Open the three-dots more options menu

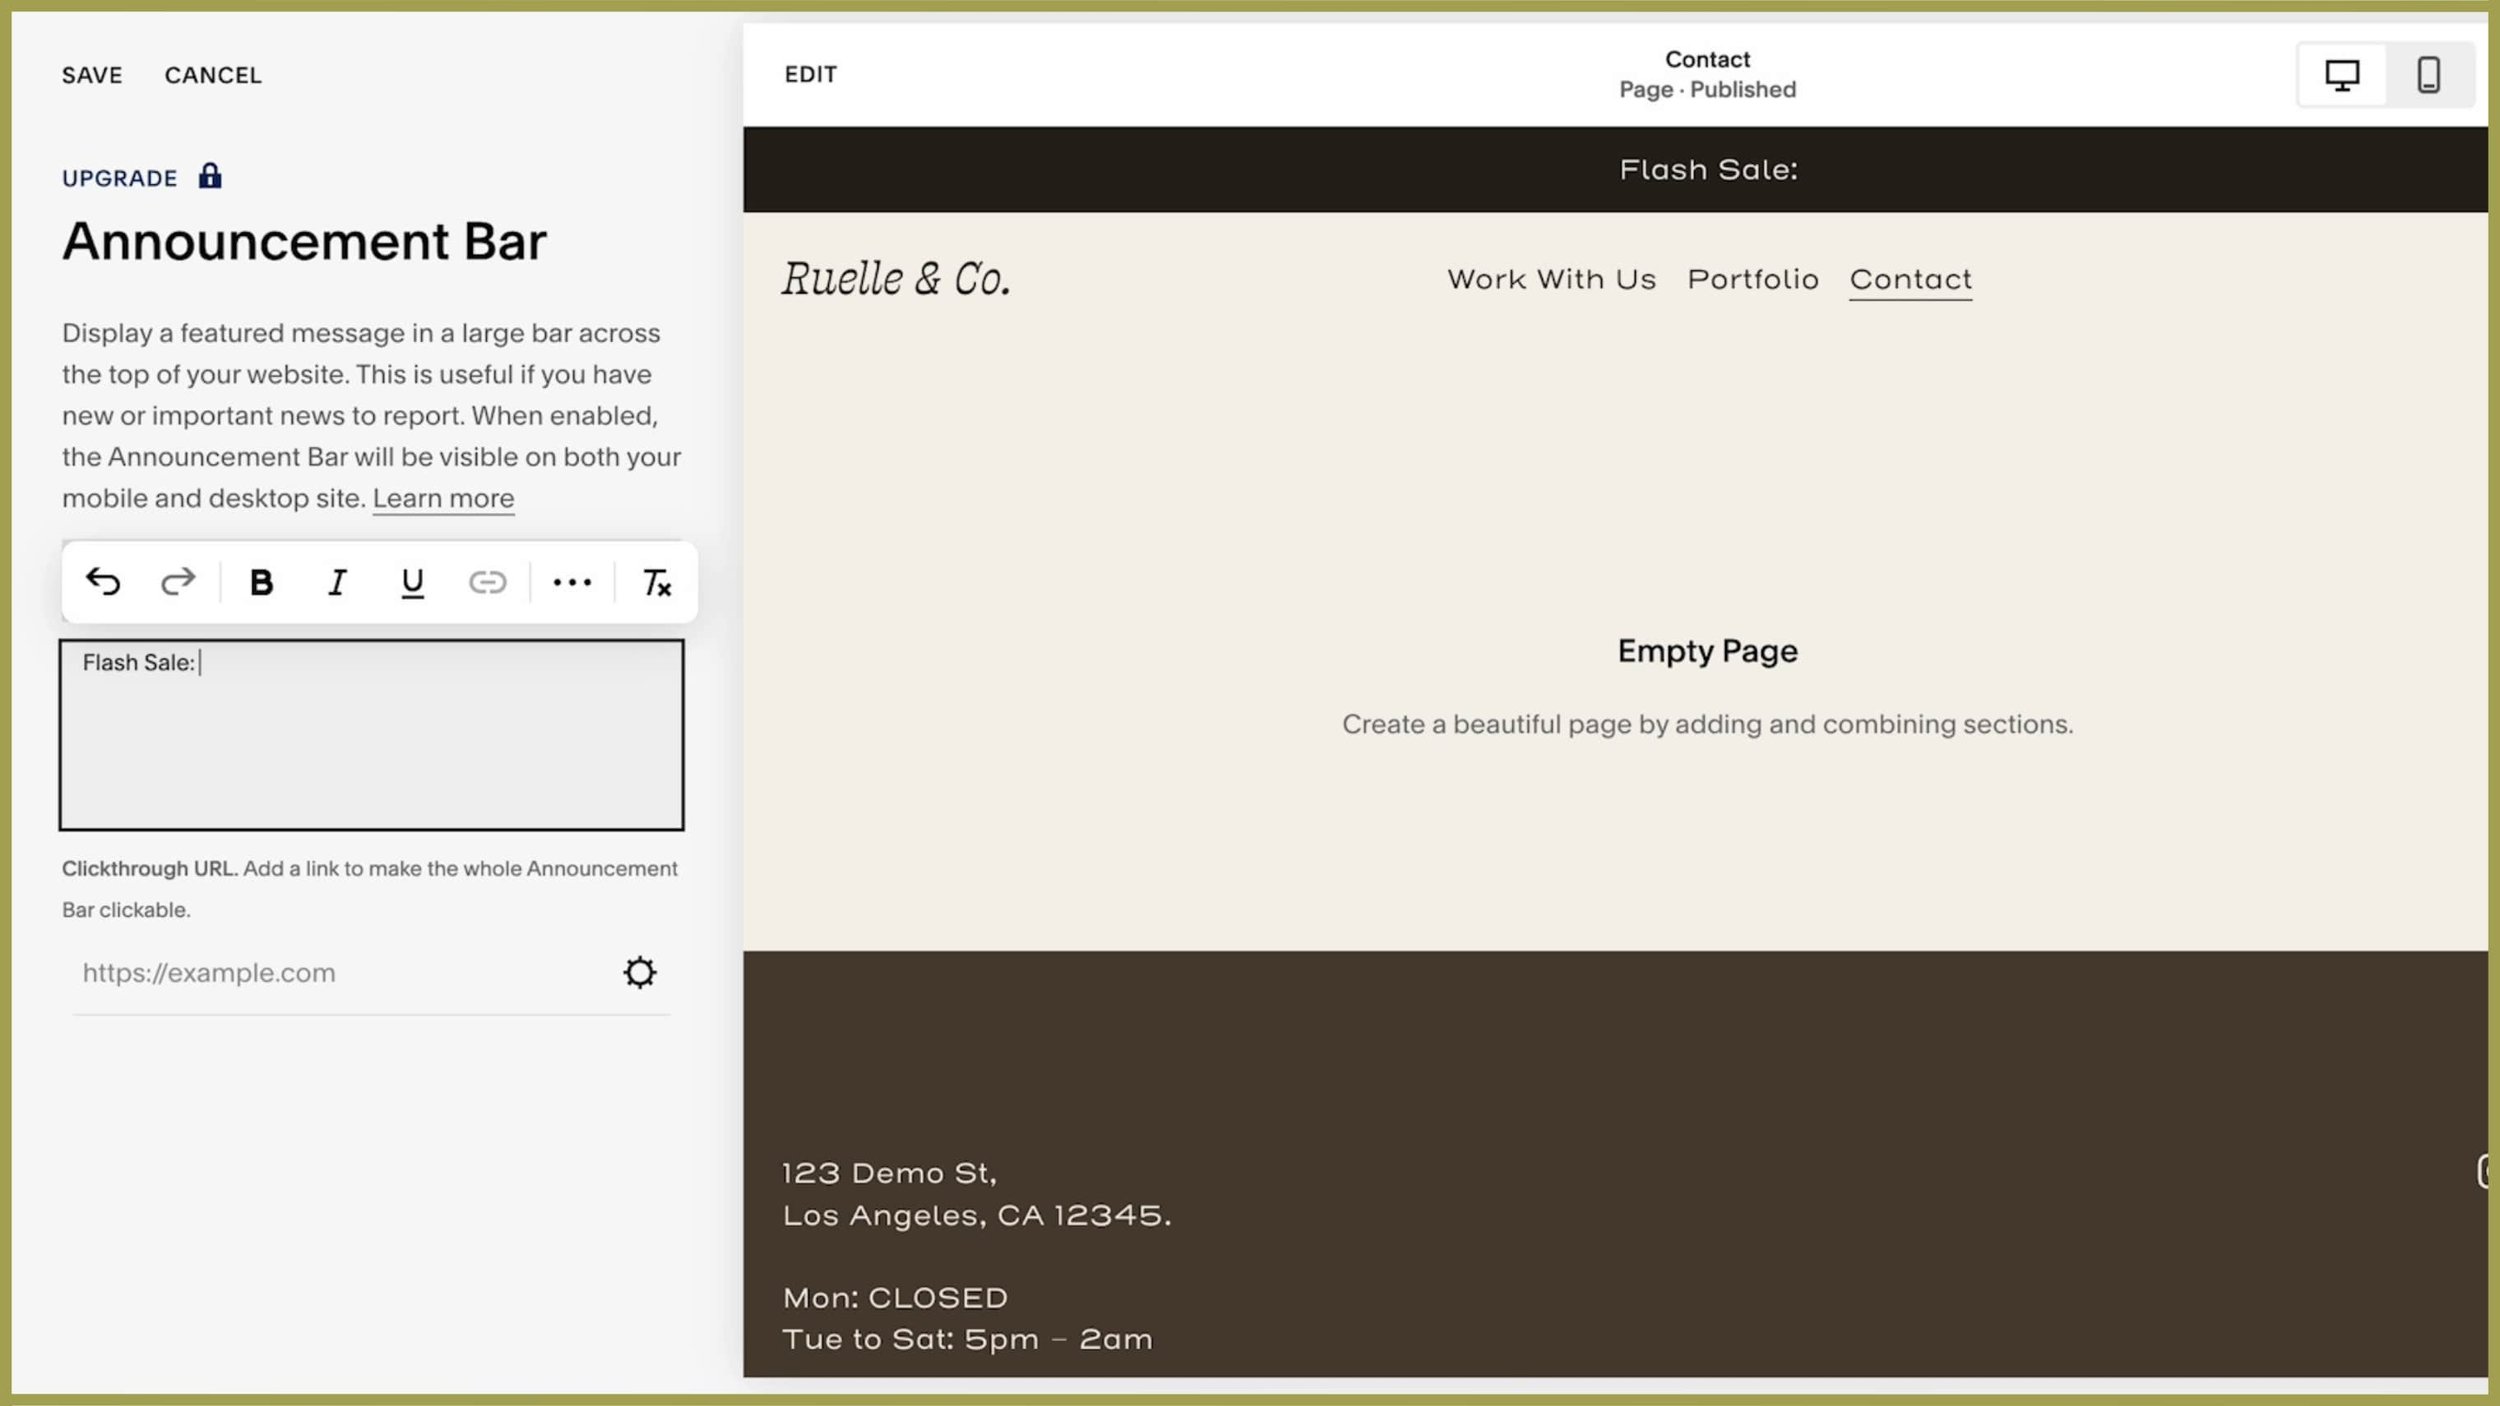[x=572, y=582]
